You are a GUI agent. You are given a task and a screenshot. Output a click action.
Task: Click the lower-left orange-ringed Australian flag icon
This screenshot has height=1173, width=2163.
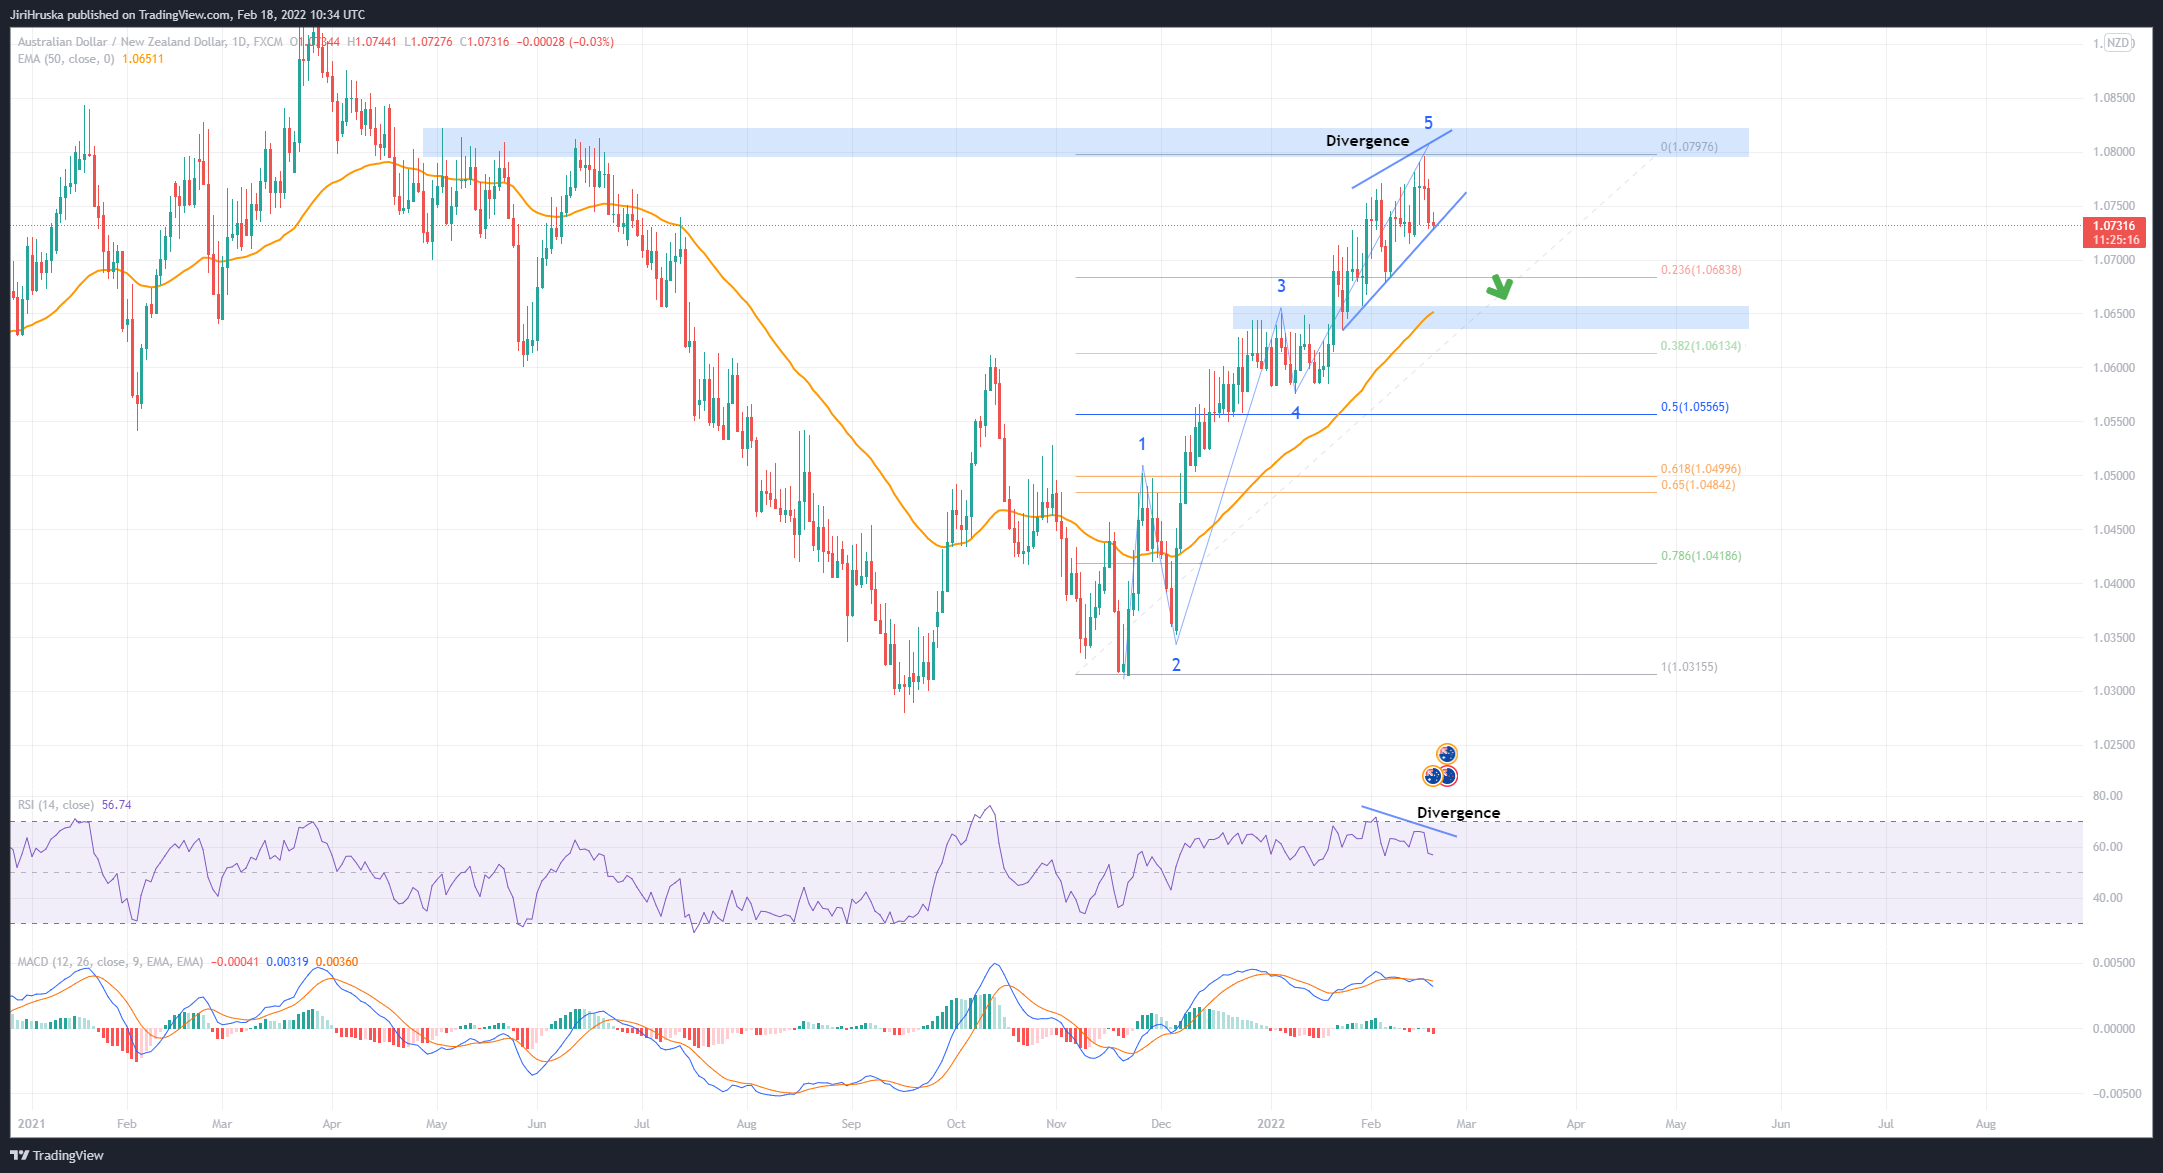coord(1432,776)
